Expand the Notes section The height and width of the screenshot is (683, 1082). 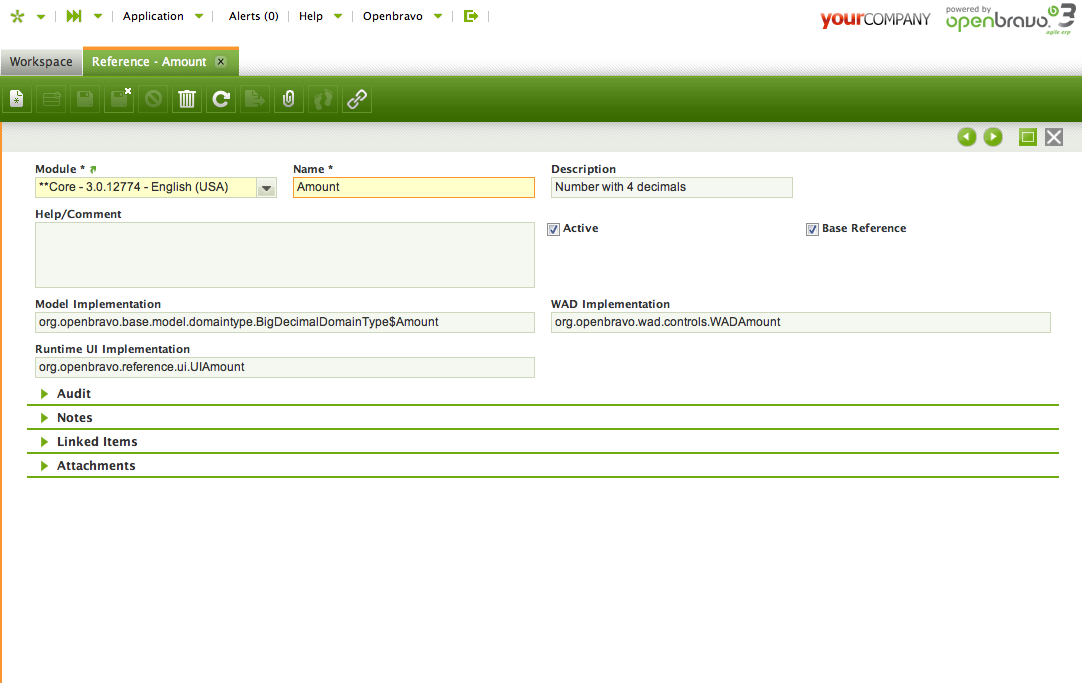click(x=74, y=418)
